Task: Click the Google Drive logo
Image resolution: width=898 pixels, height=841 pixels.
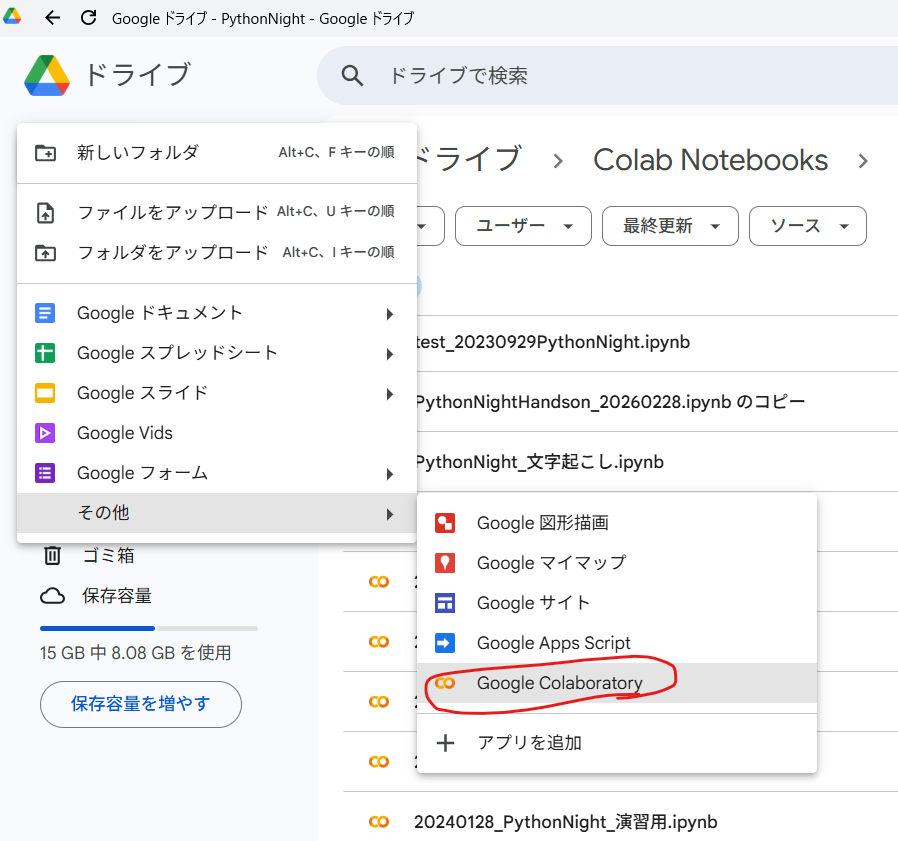Action: (x=47, y=75)
